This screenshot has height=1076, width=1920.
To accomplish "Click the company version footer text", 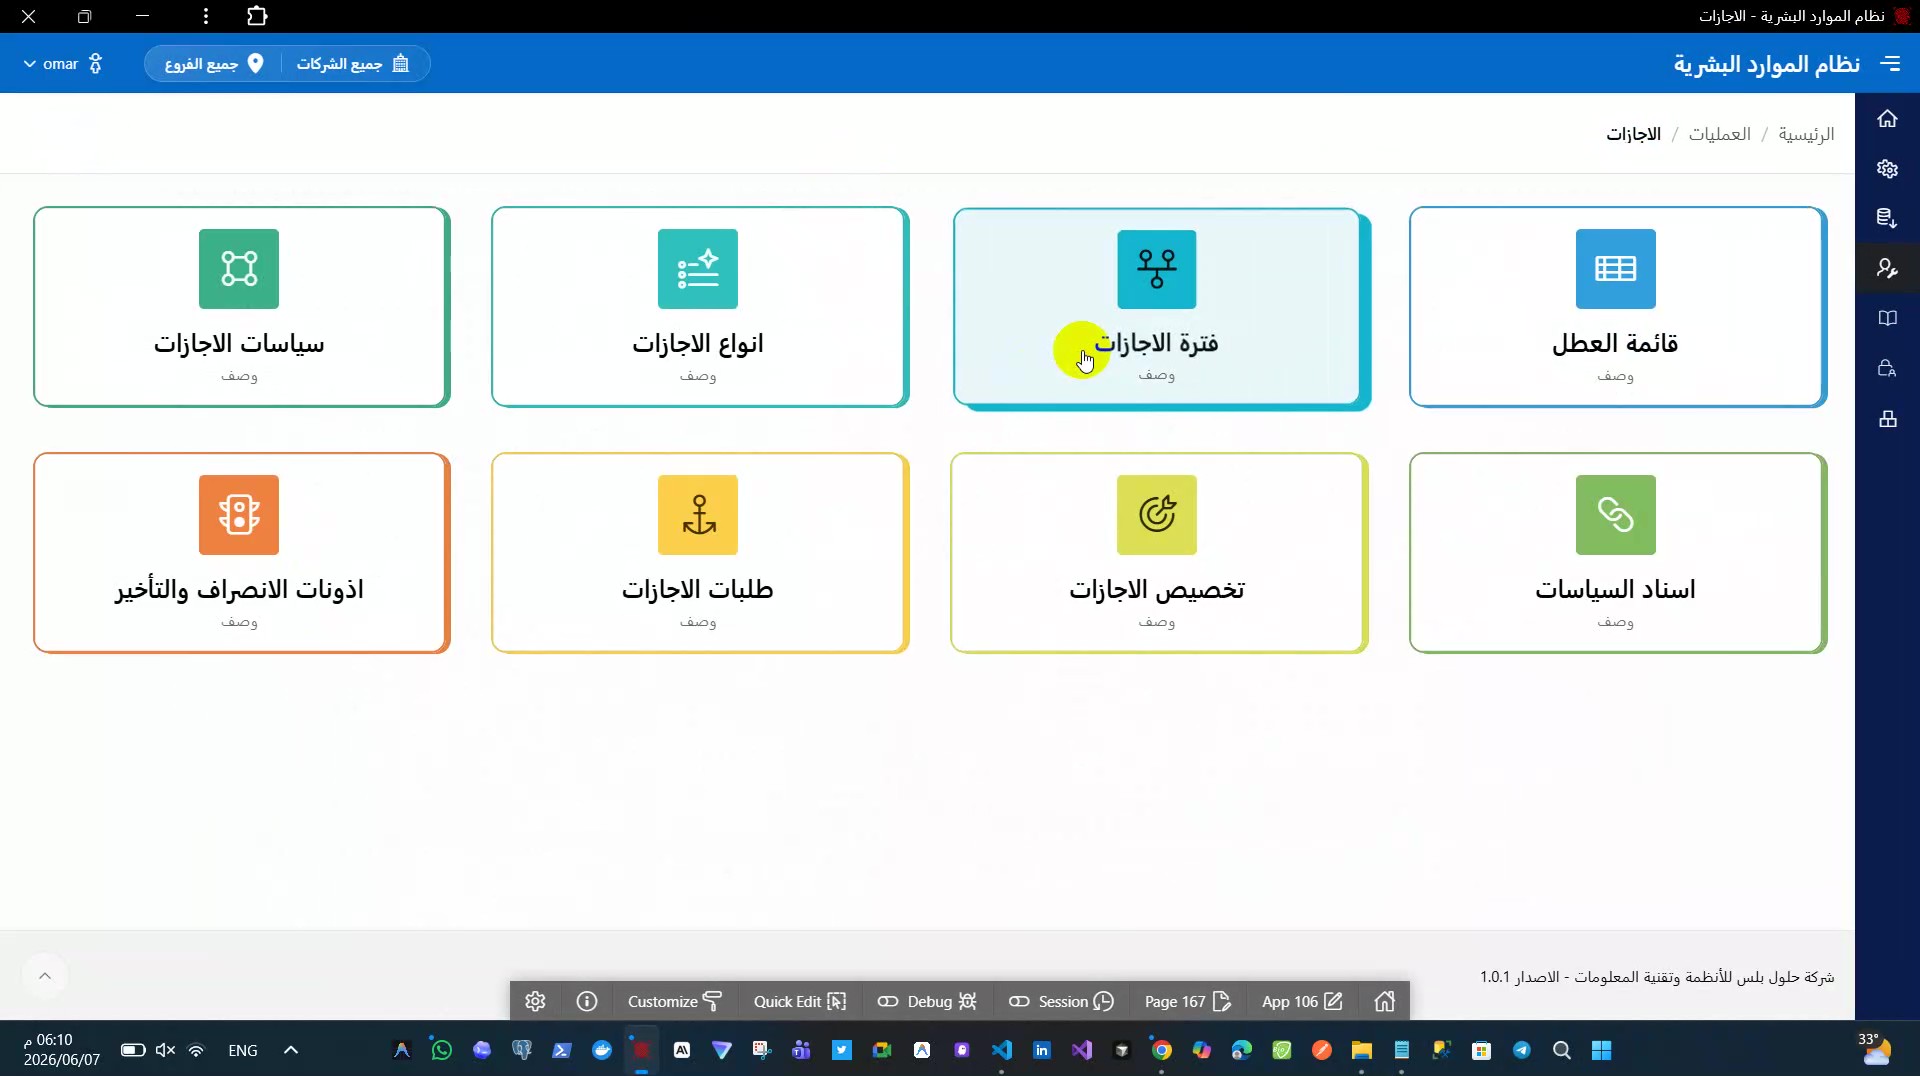I will (1657, 977).
